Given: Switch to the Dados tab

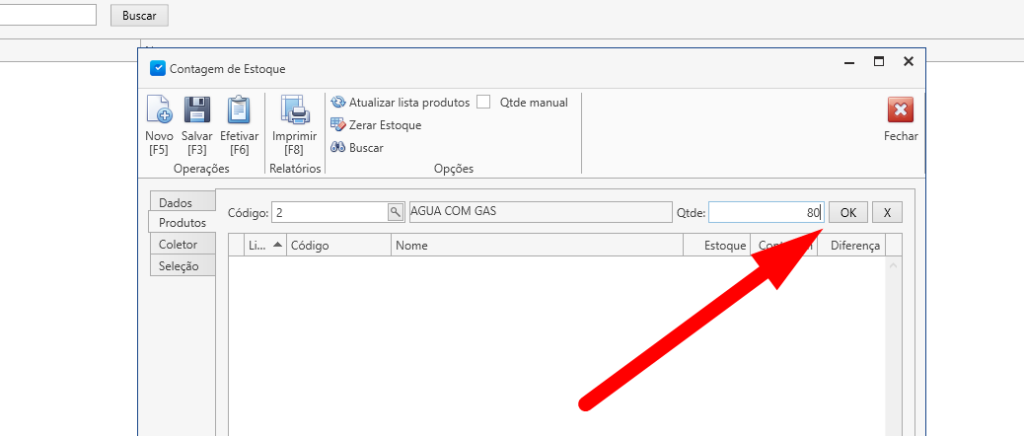Looking at the screenshot, I should (175, 202).
